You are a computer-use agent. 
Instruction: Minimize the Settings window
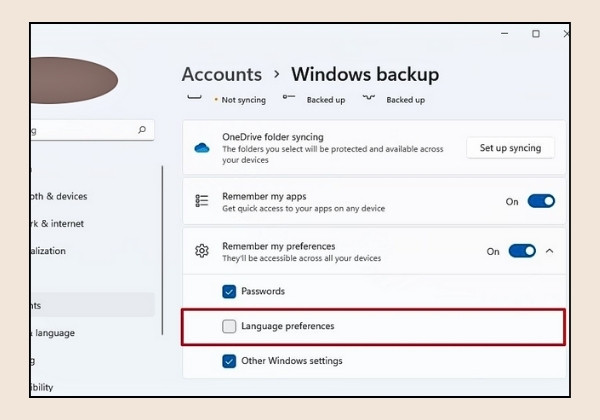pyautogui.click(x=505, y=34)
